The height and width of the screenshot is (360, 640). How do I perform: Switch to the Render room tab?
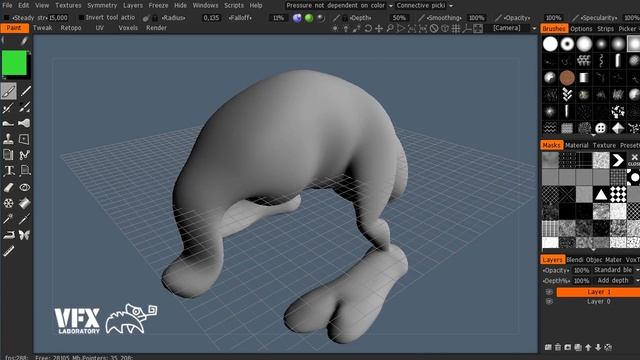tap(156, 28)
